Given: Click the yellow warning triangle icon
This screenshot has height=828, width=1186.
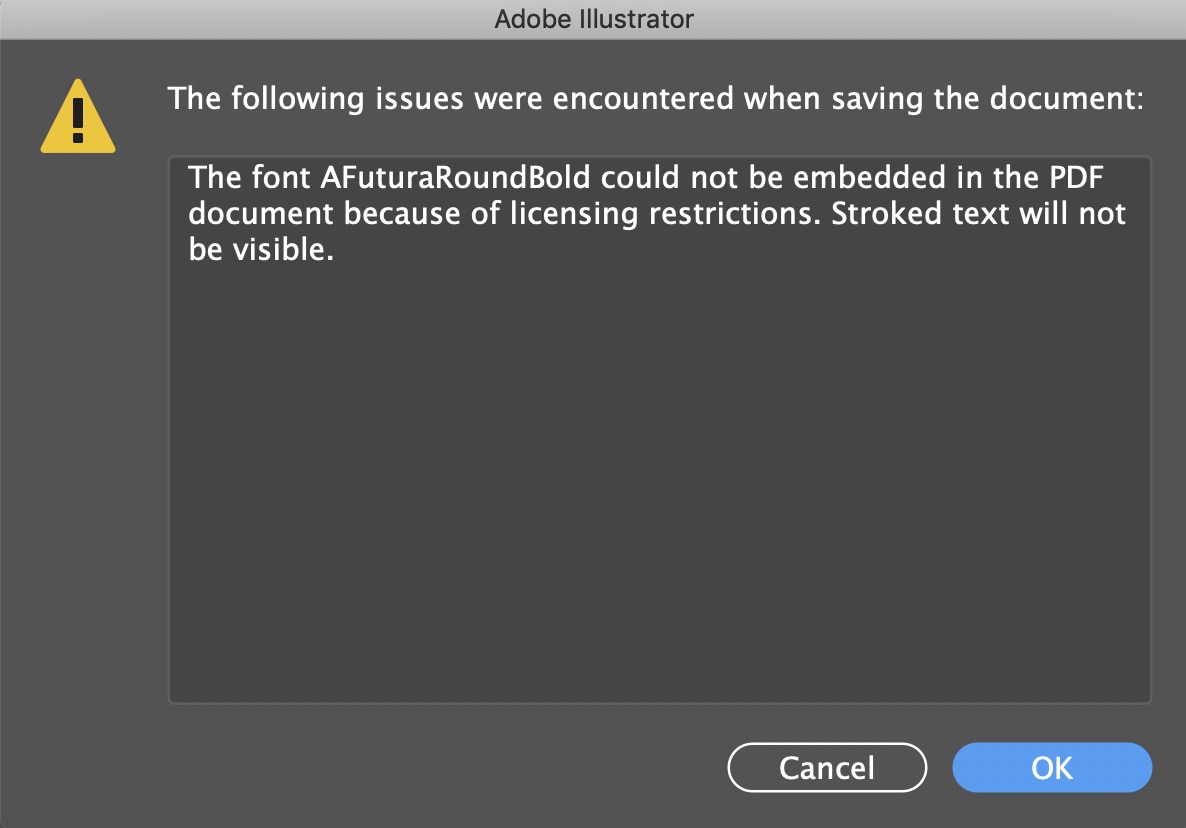Looking at the screenshot, I should [78, 116].
